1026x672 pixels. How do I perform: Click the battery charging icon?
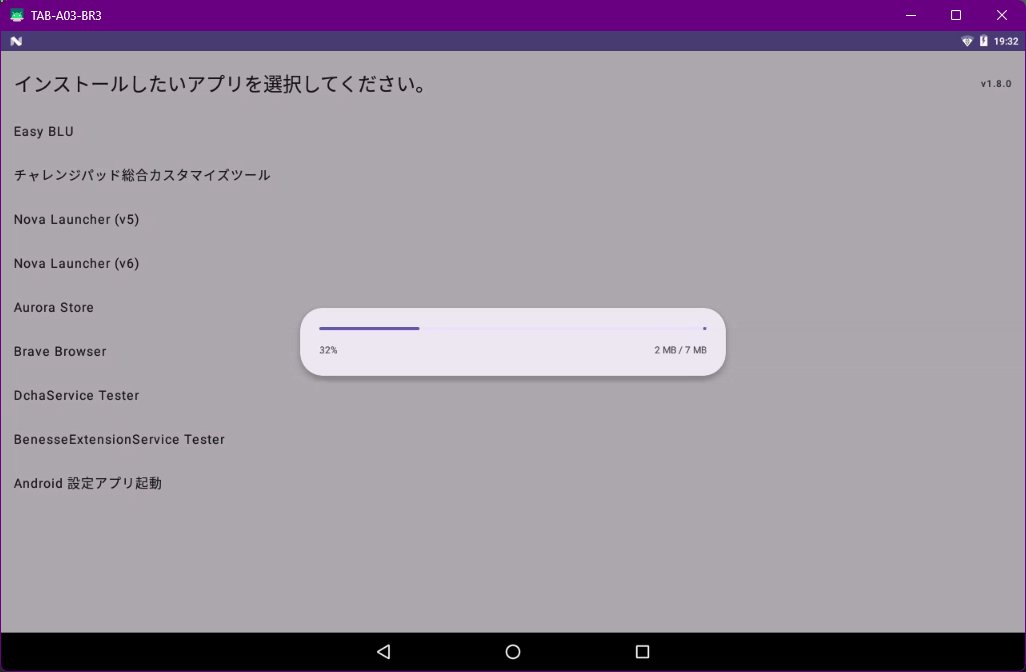(983, 41)
